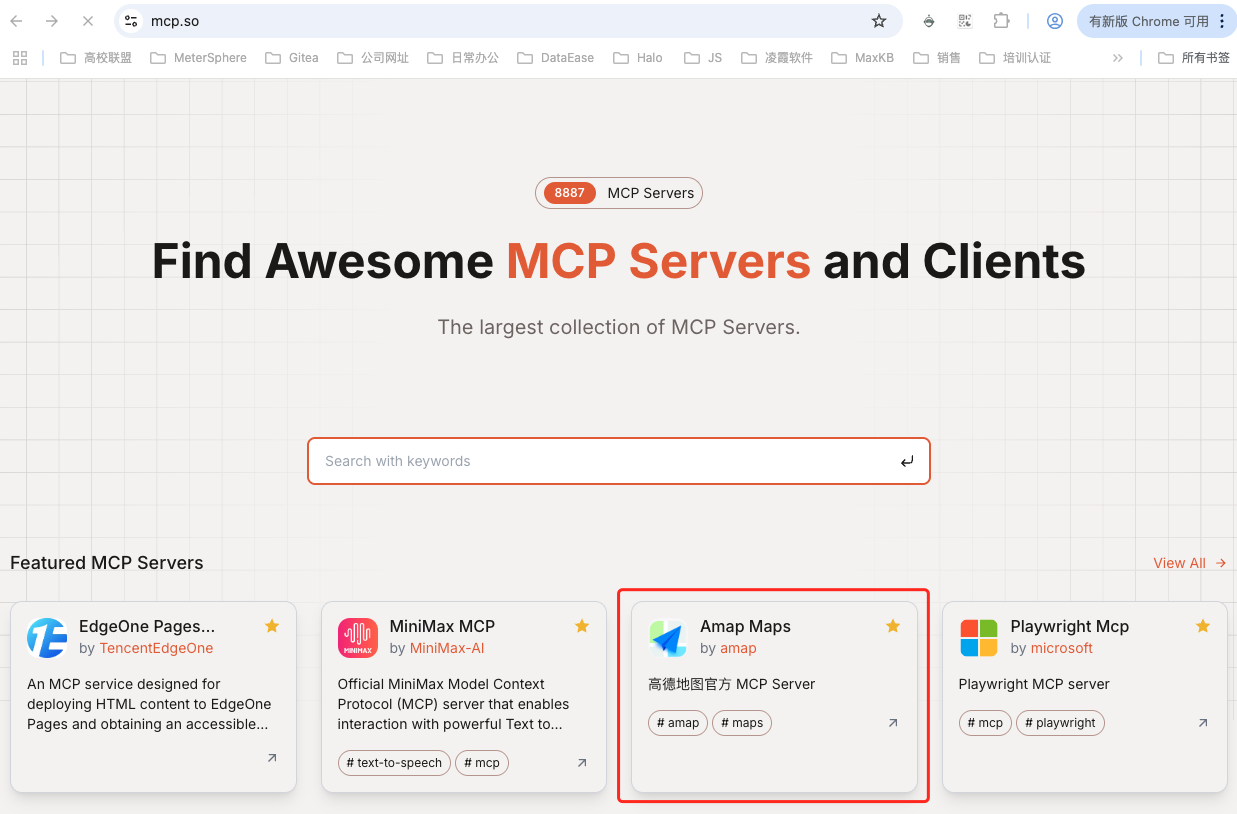The image size is (1237, 814).
Task: Expand hidden bookmarks with the chevron
Action: 1117,58
